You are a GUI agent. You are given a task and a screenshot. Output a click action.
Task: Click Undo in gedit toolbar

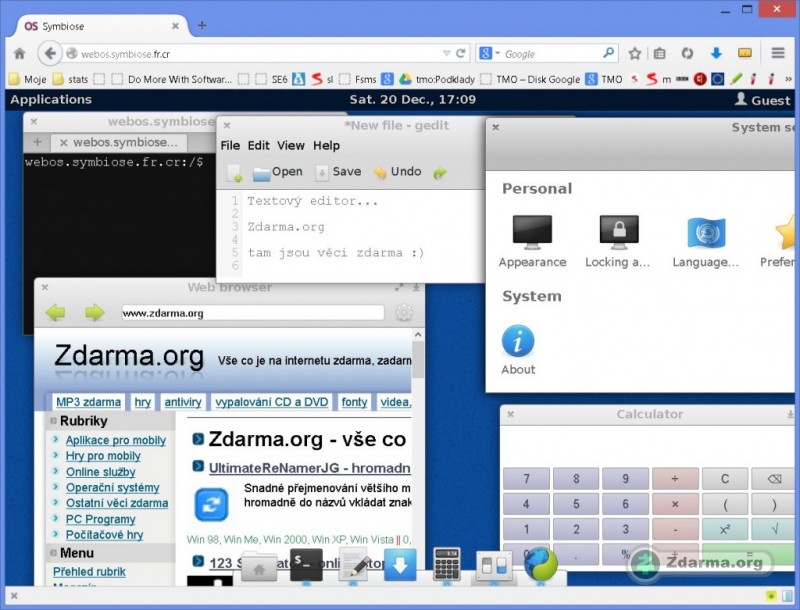397,172
